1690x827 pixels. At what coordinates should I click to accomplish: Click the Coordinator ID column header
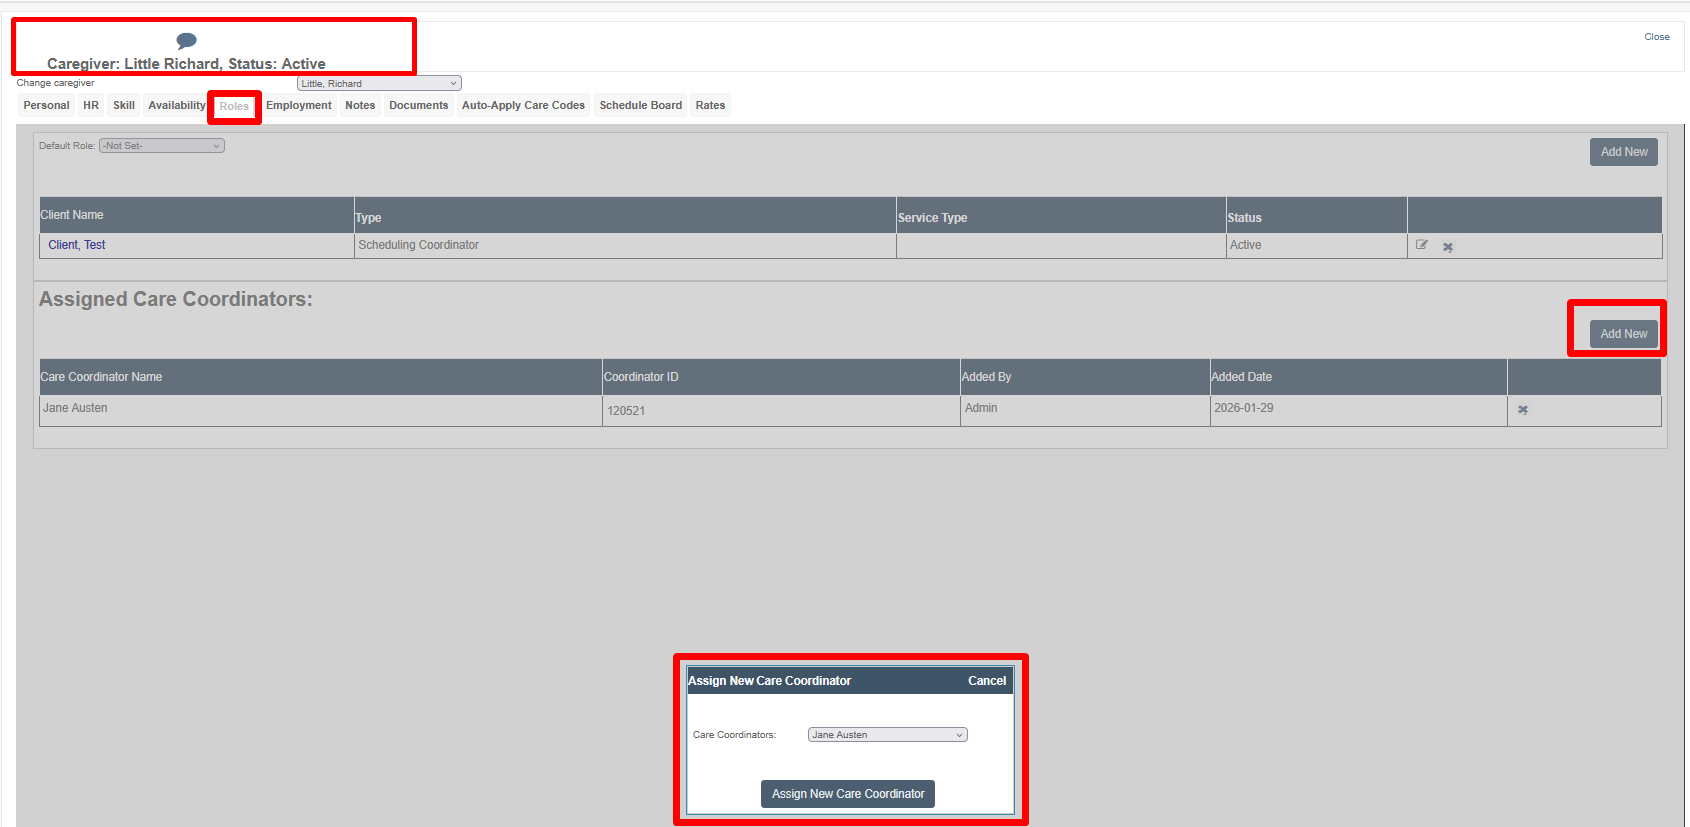(x=781, y=377)
